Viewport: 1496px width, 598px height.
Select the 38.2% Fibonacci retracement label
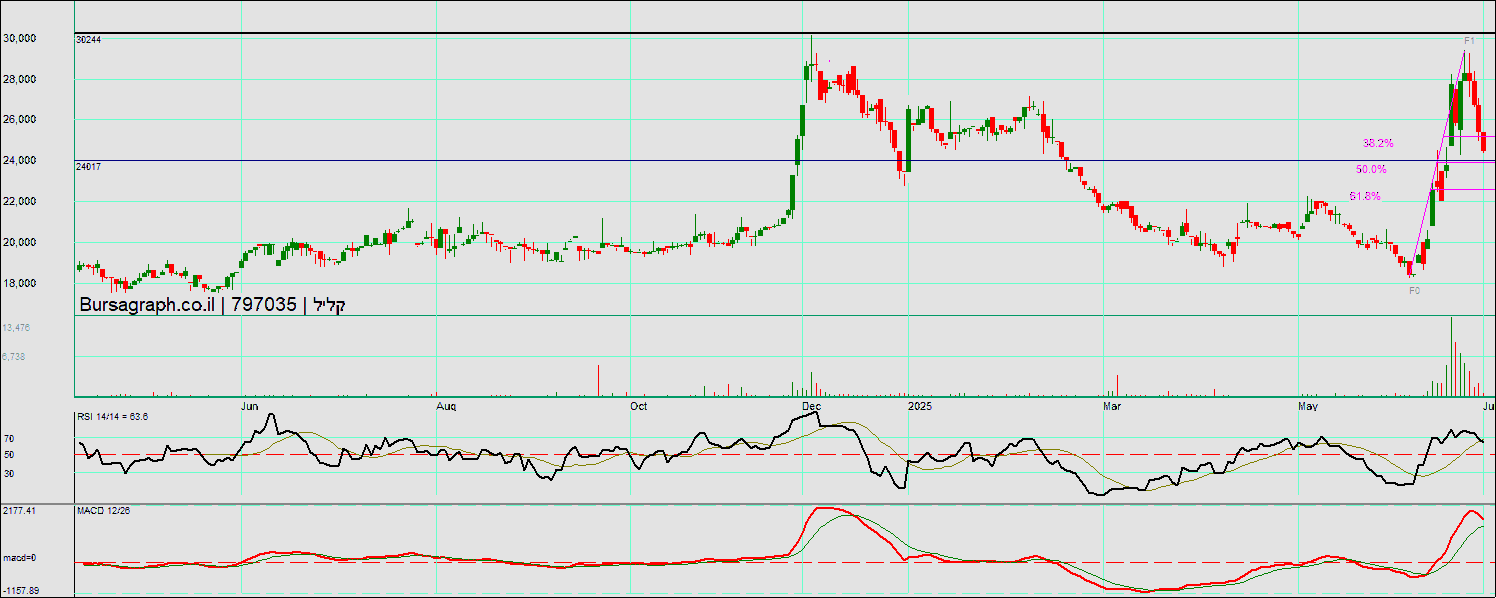[x=1378, y=144]
